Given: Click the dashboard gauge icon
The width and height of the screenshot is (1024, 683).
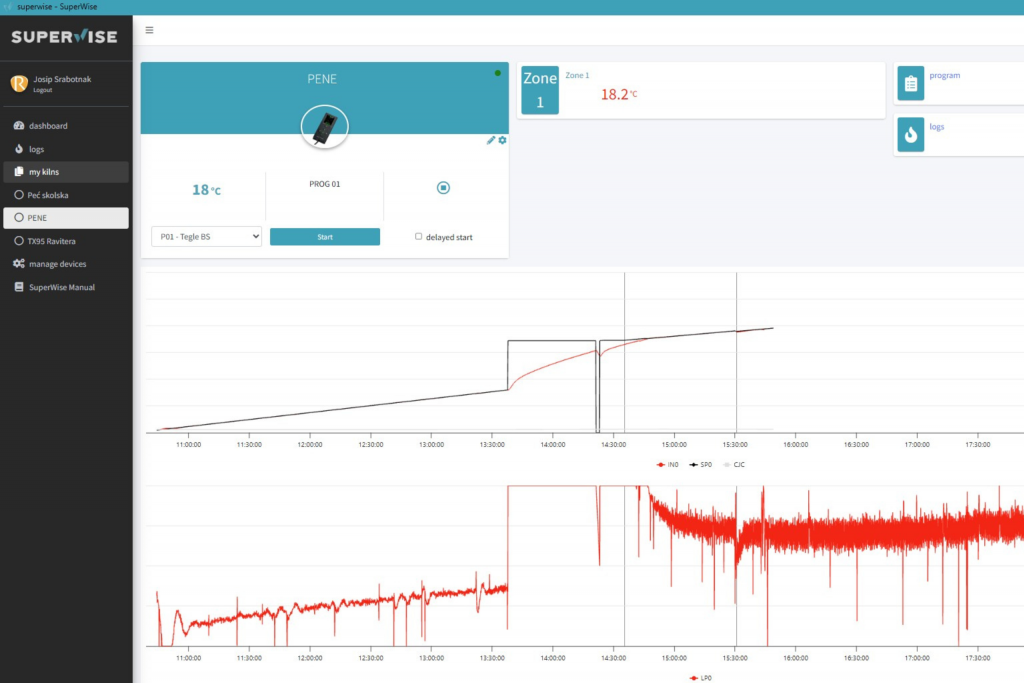Looking at the screenshot, I should click(19, 125).
